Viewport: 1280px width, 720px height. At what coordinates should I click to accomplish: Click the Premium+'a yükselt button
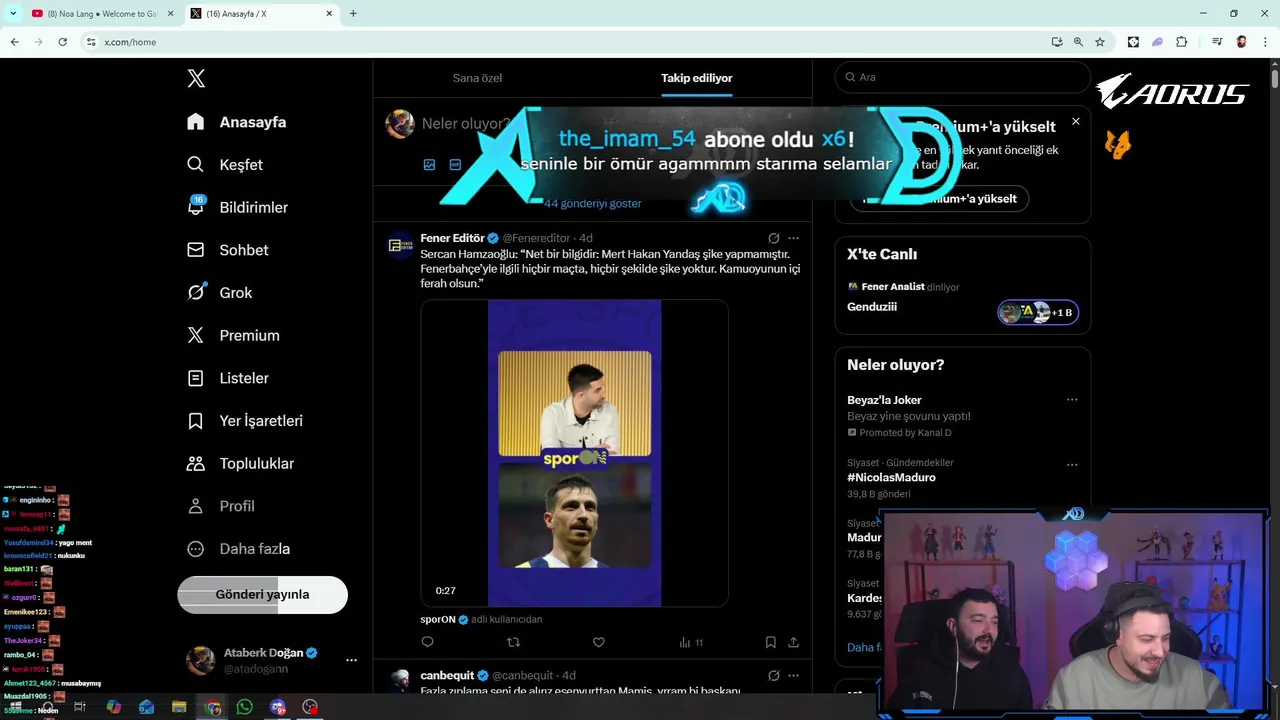click(939, 198)
